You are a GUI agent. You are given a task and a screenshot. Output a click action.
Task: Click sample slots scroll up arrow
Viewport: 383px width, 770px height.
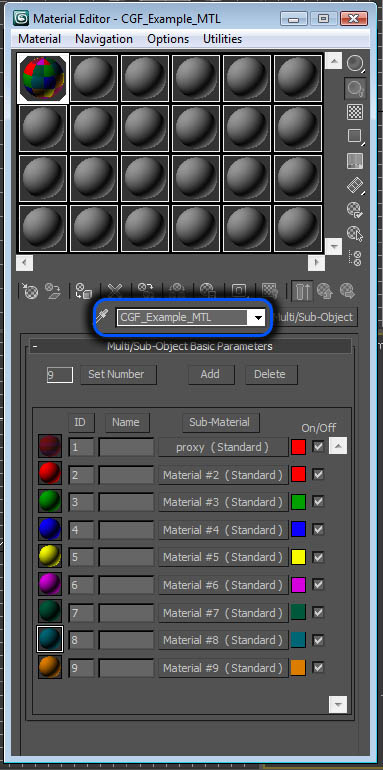click(333, 62)
